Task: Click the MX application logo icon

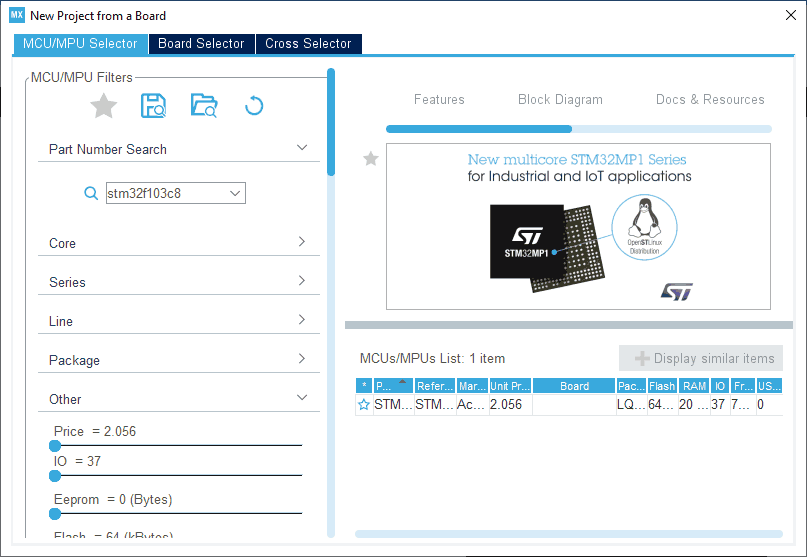Action: click(x=17, y=15)
